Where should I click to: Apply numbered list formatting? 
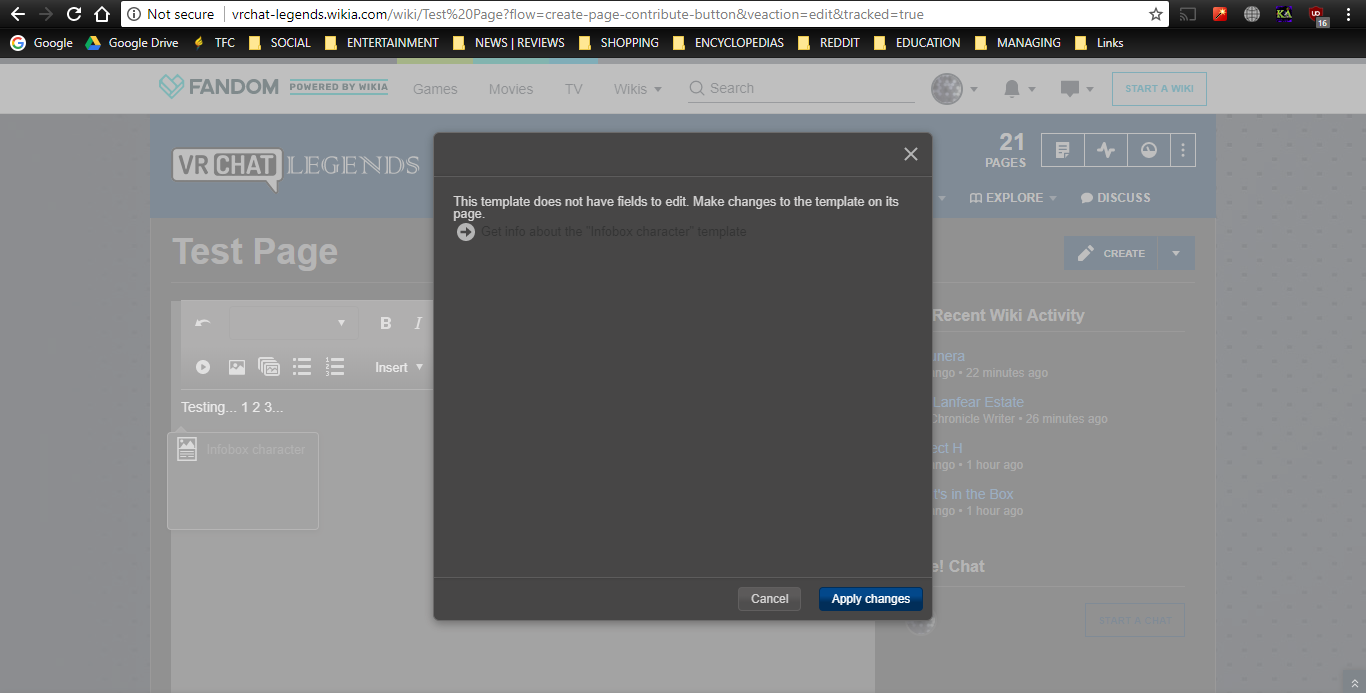[x=335, y=367]
